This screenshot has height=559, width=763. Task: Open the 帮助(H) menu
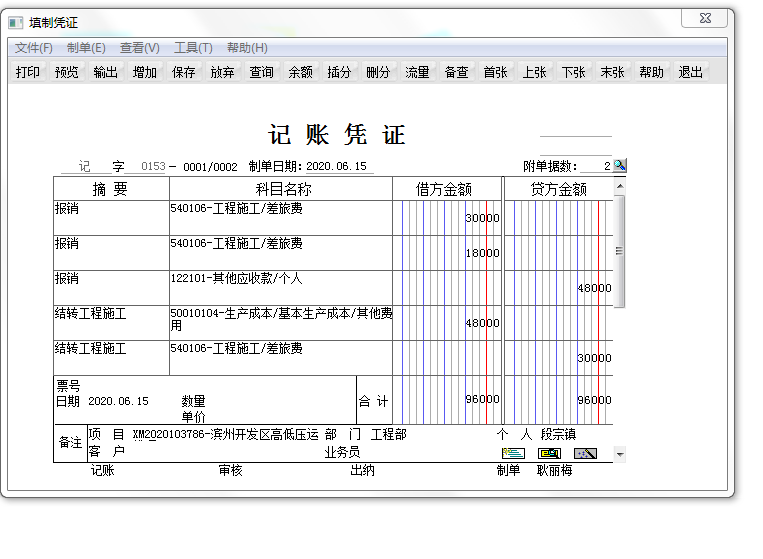[247, 48]
